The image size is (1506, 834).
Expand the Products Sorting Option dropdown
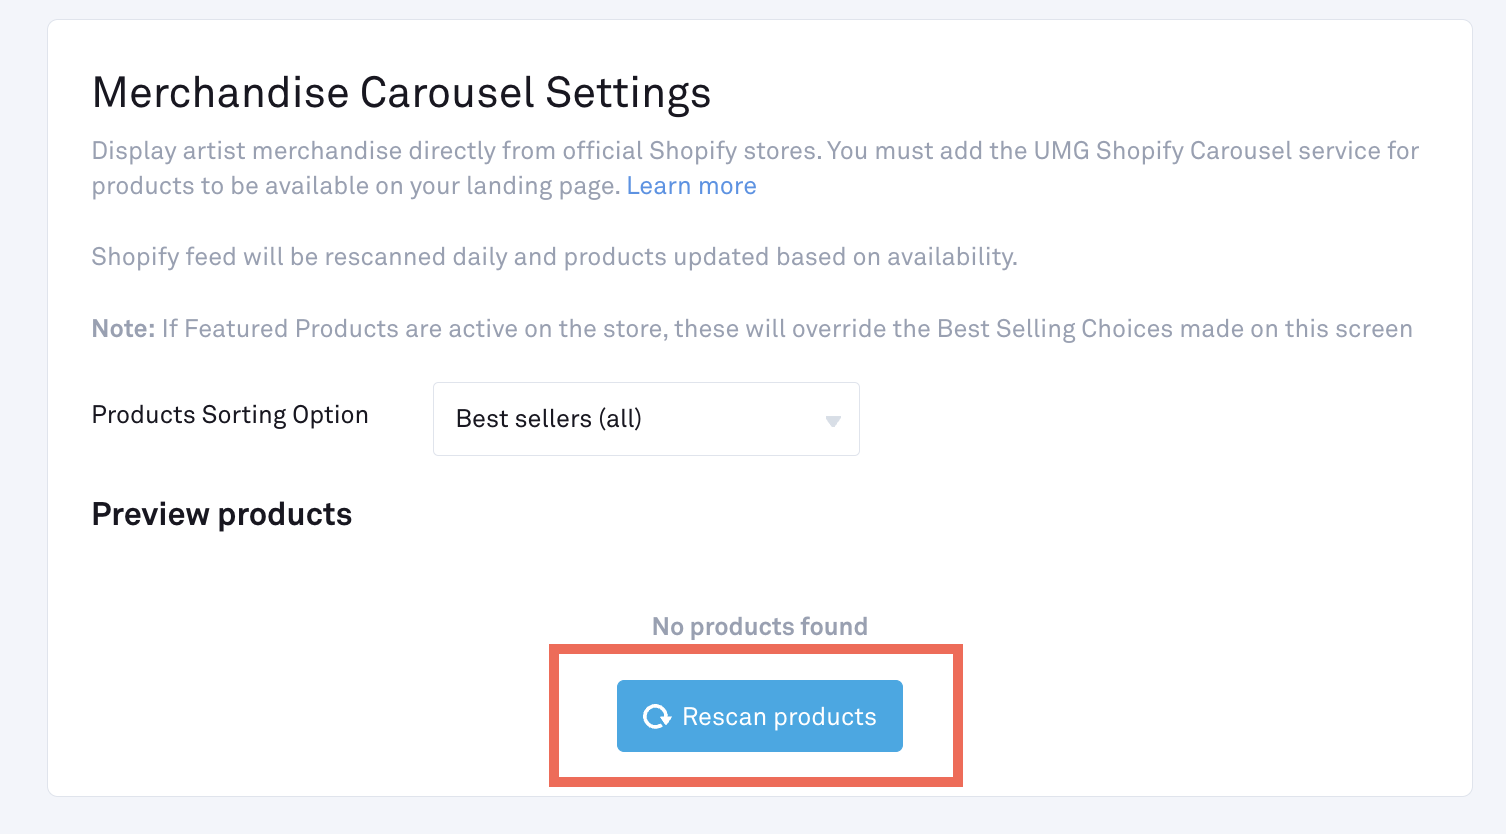pyautogui.click(x=646, y=419)
